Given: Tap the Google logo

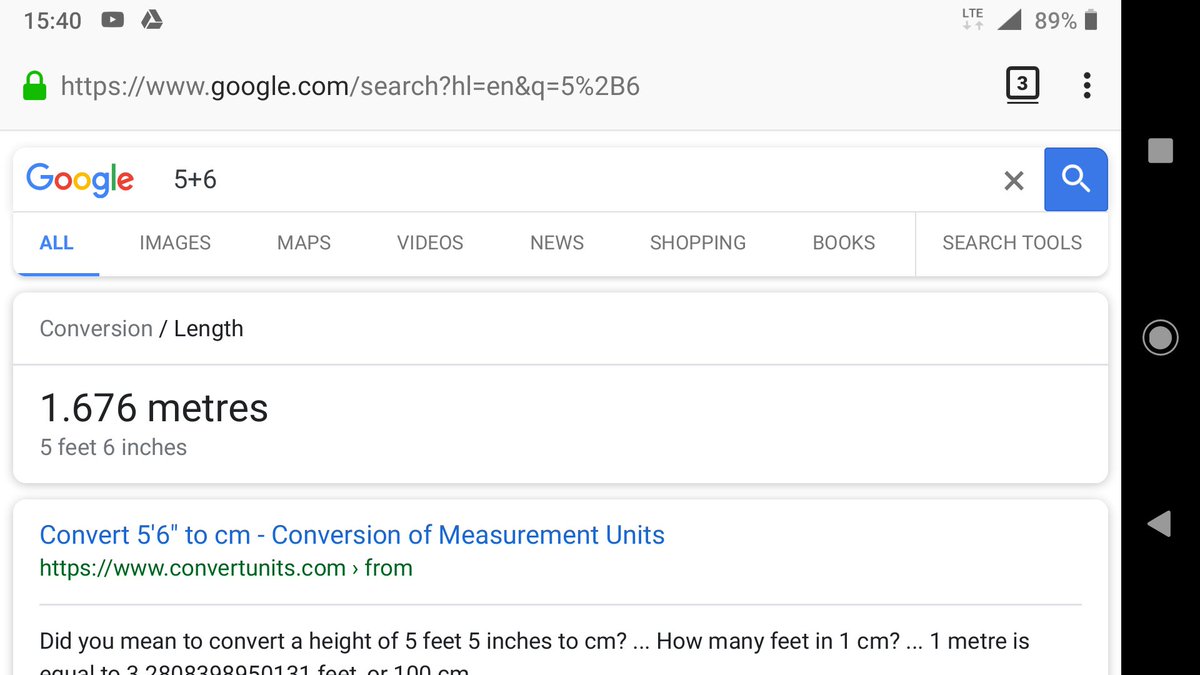Looking at the screenshot, I should 80,180.
